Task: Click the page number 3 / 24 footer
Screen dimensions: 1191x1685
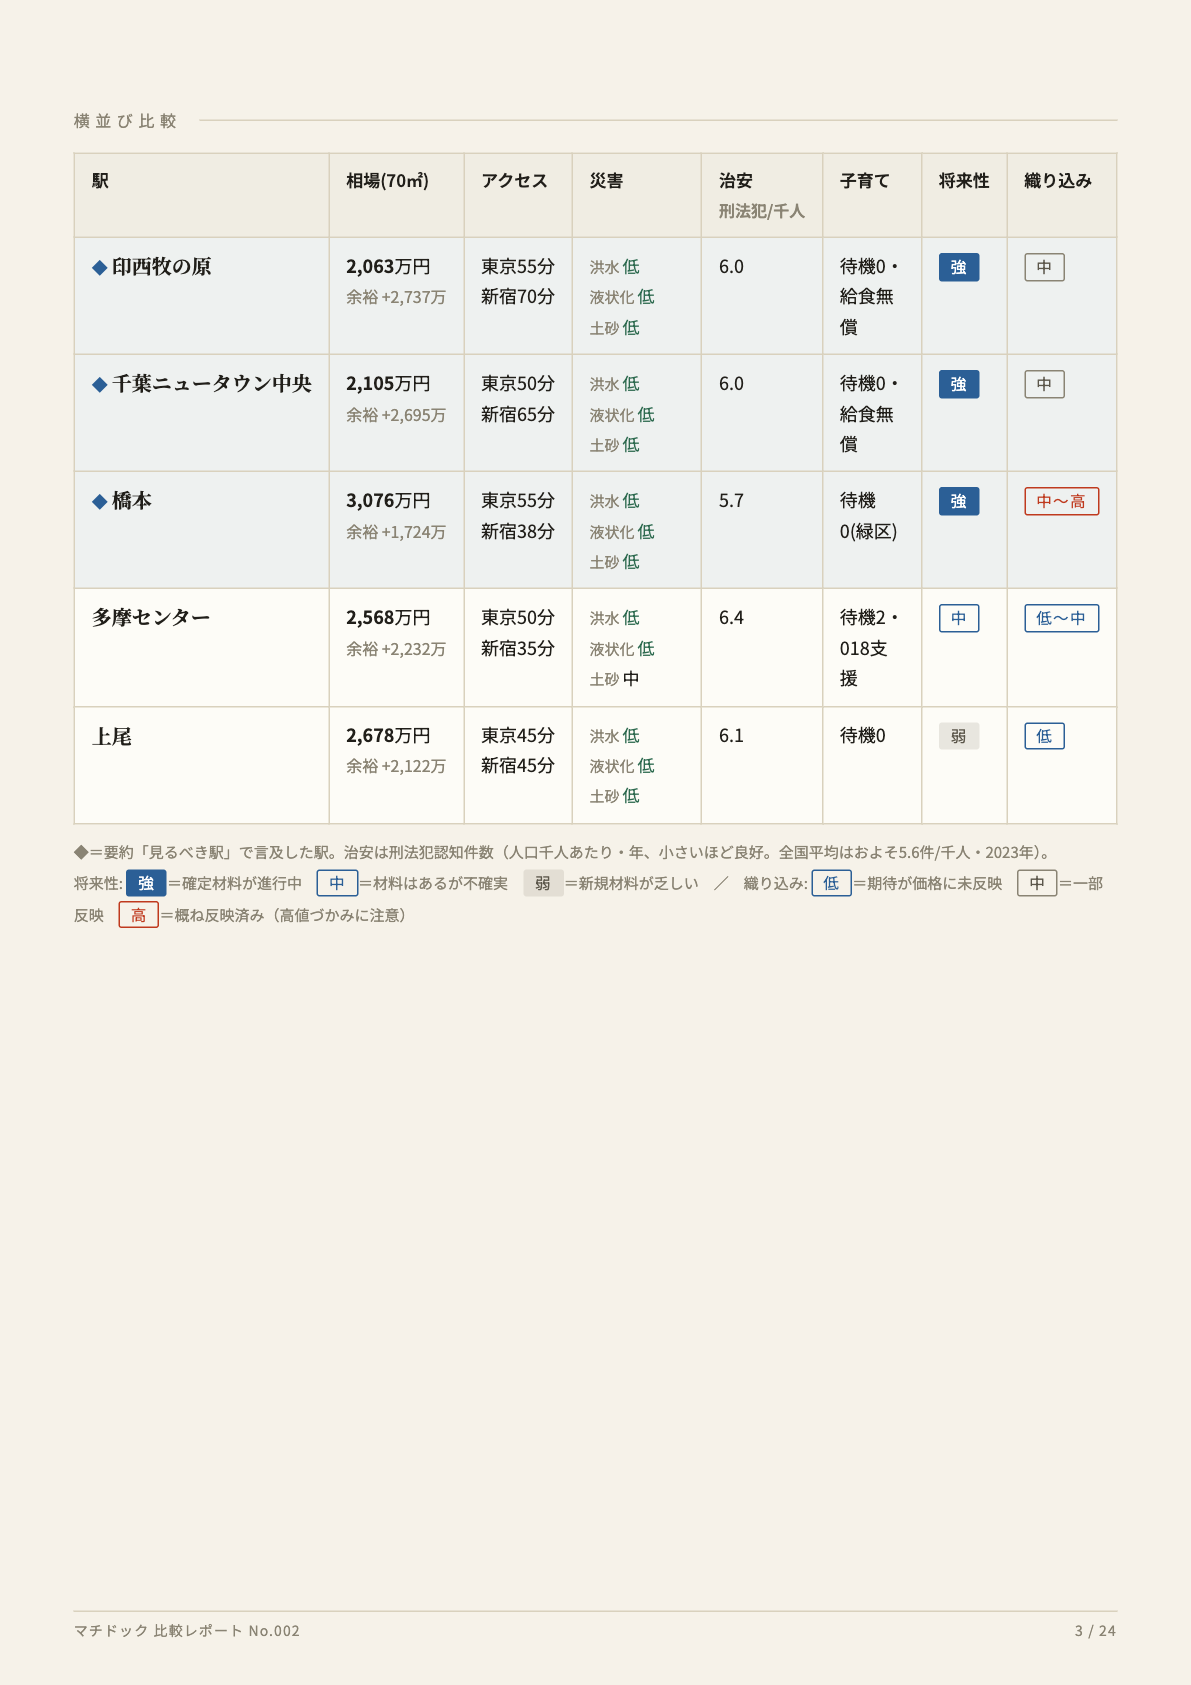Action: tap(1095, 1631)
